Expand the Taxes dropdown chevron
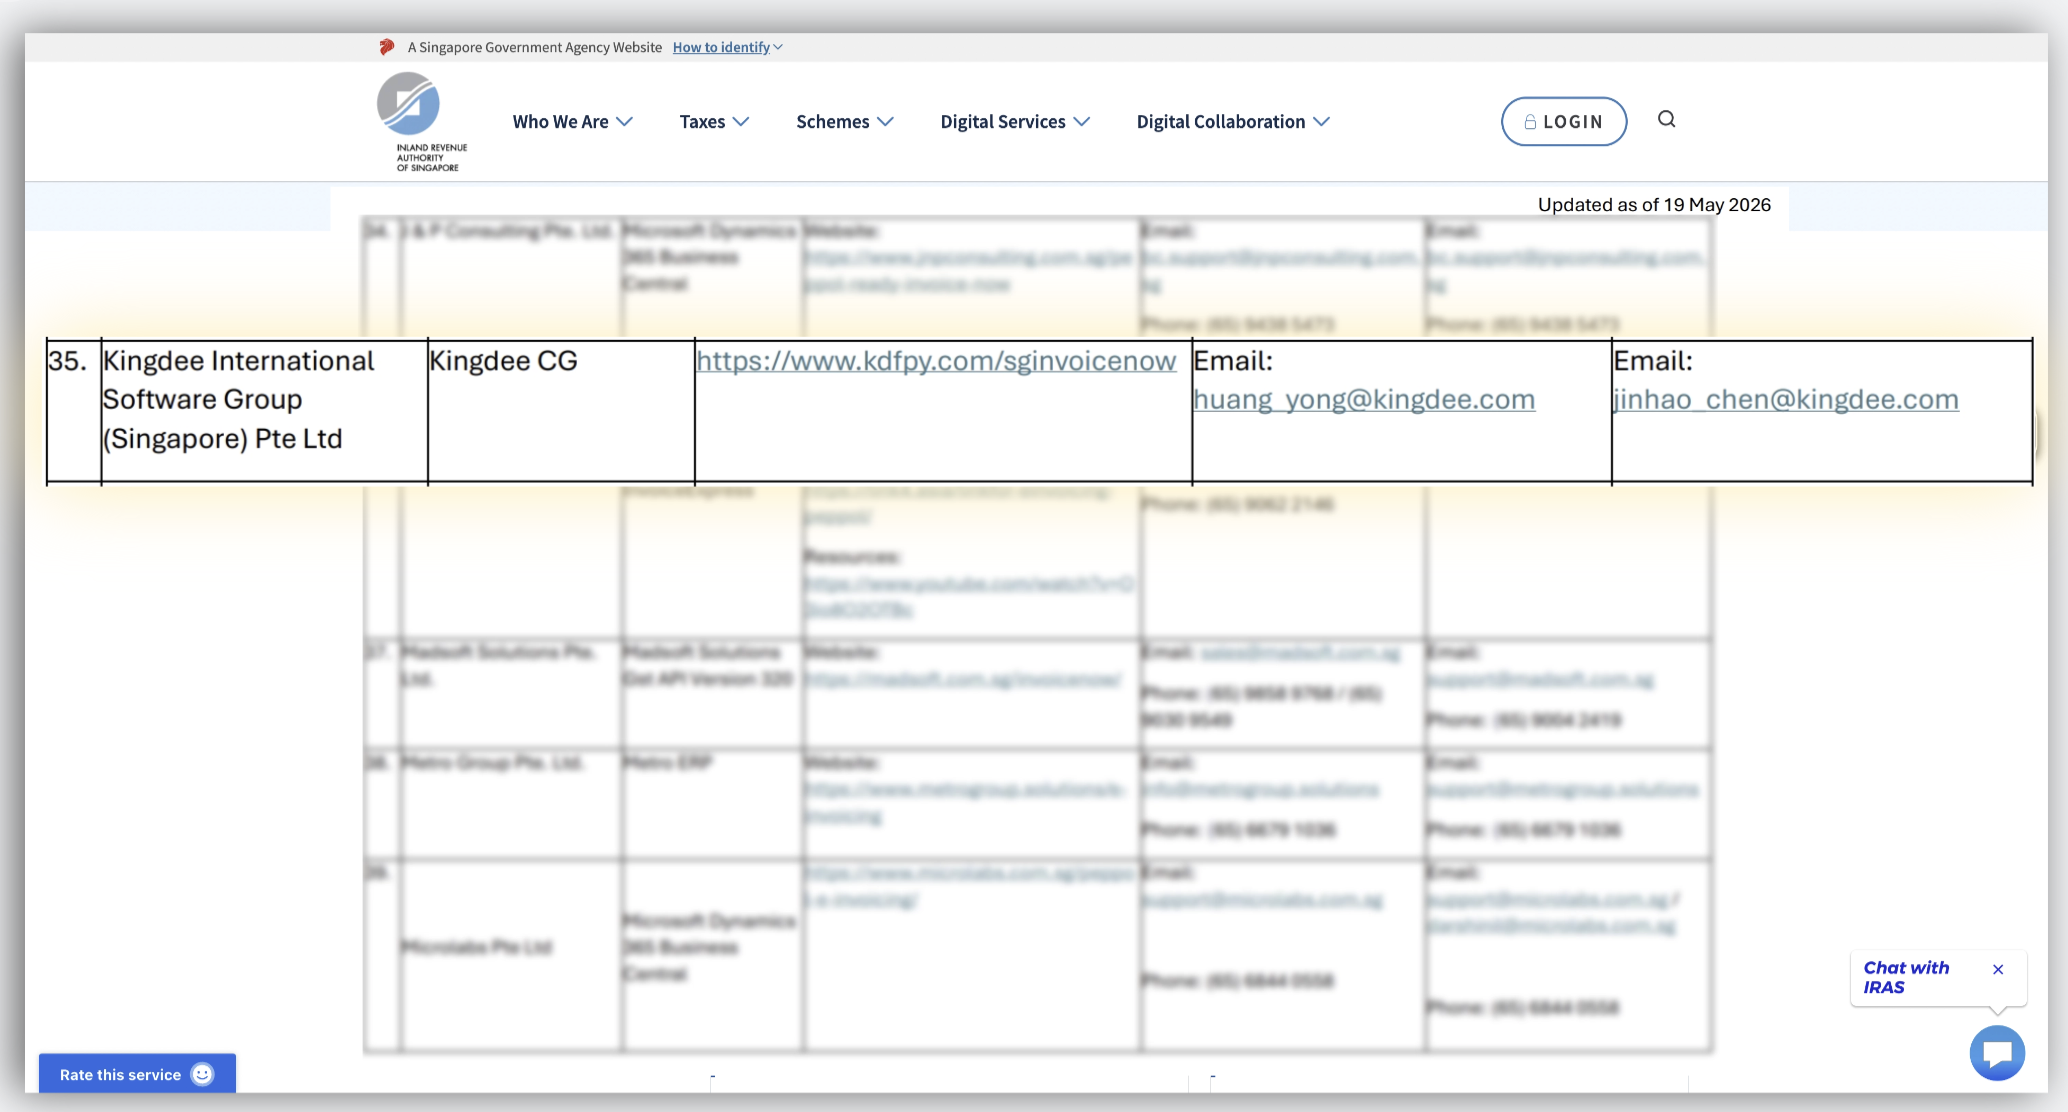The width and height of the screenshot is (2068, 1112). [x=741, y=122]
